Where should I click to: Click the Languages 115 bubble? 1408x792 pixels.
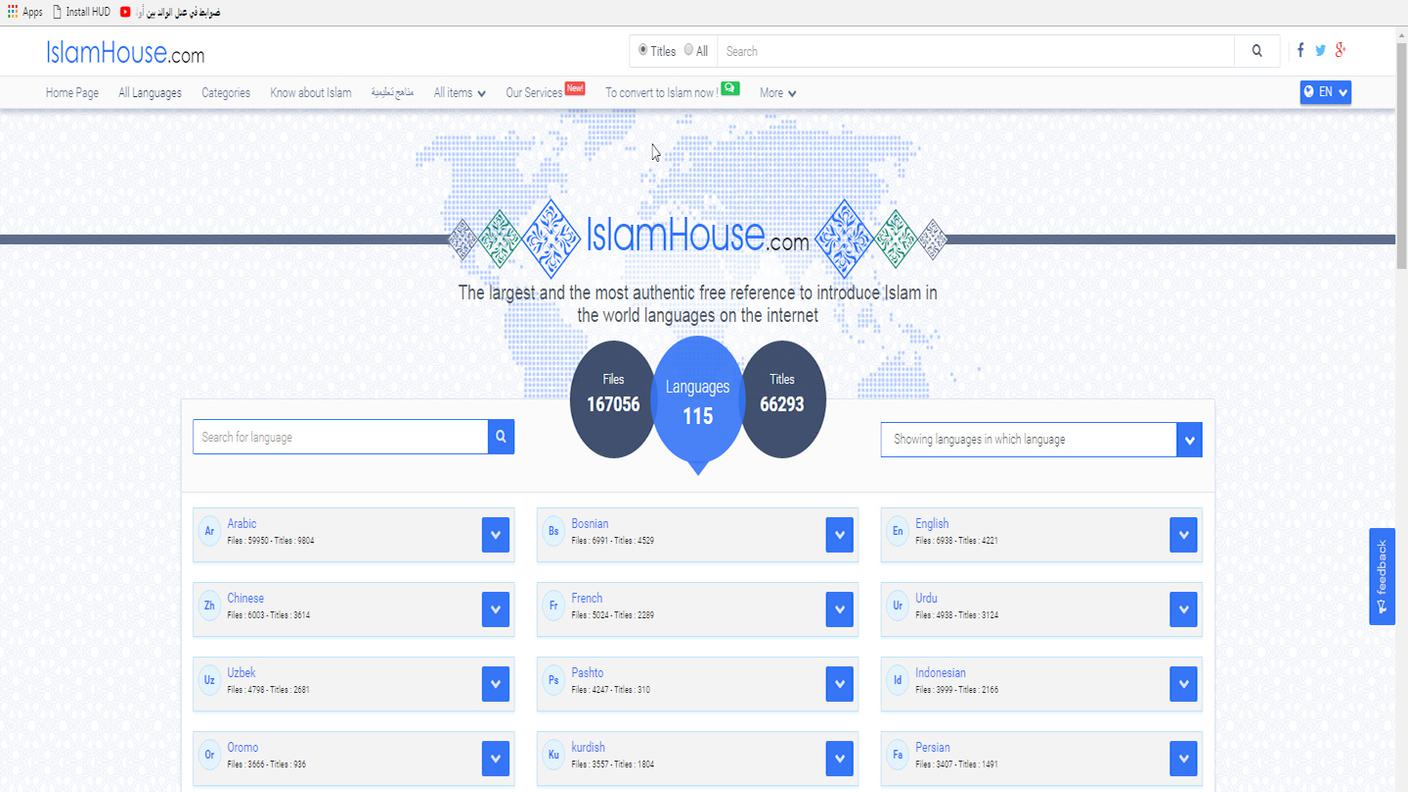click(x=698, y=400)
